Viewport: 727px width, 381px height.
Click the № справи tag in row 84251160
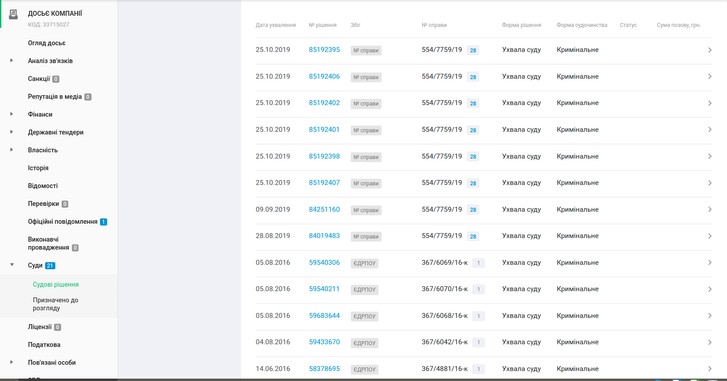(x=366, y=210)
